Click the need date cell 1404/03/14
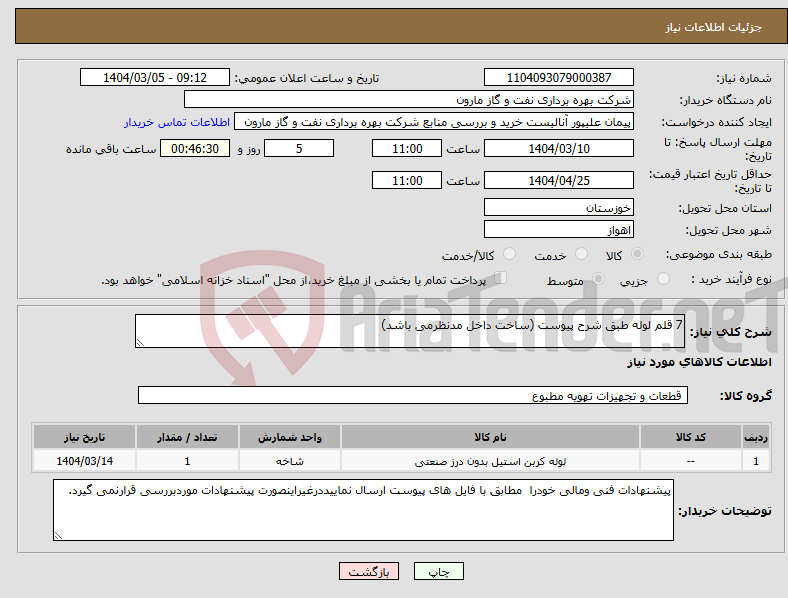Viewport: 788px width, 598px height. (84, 461)
